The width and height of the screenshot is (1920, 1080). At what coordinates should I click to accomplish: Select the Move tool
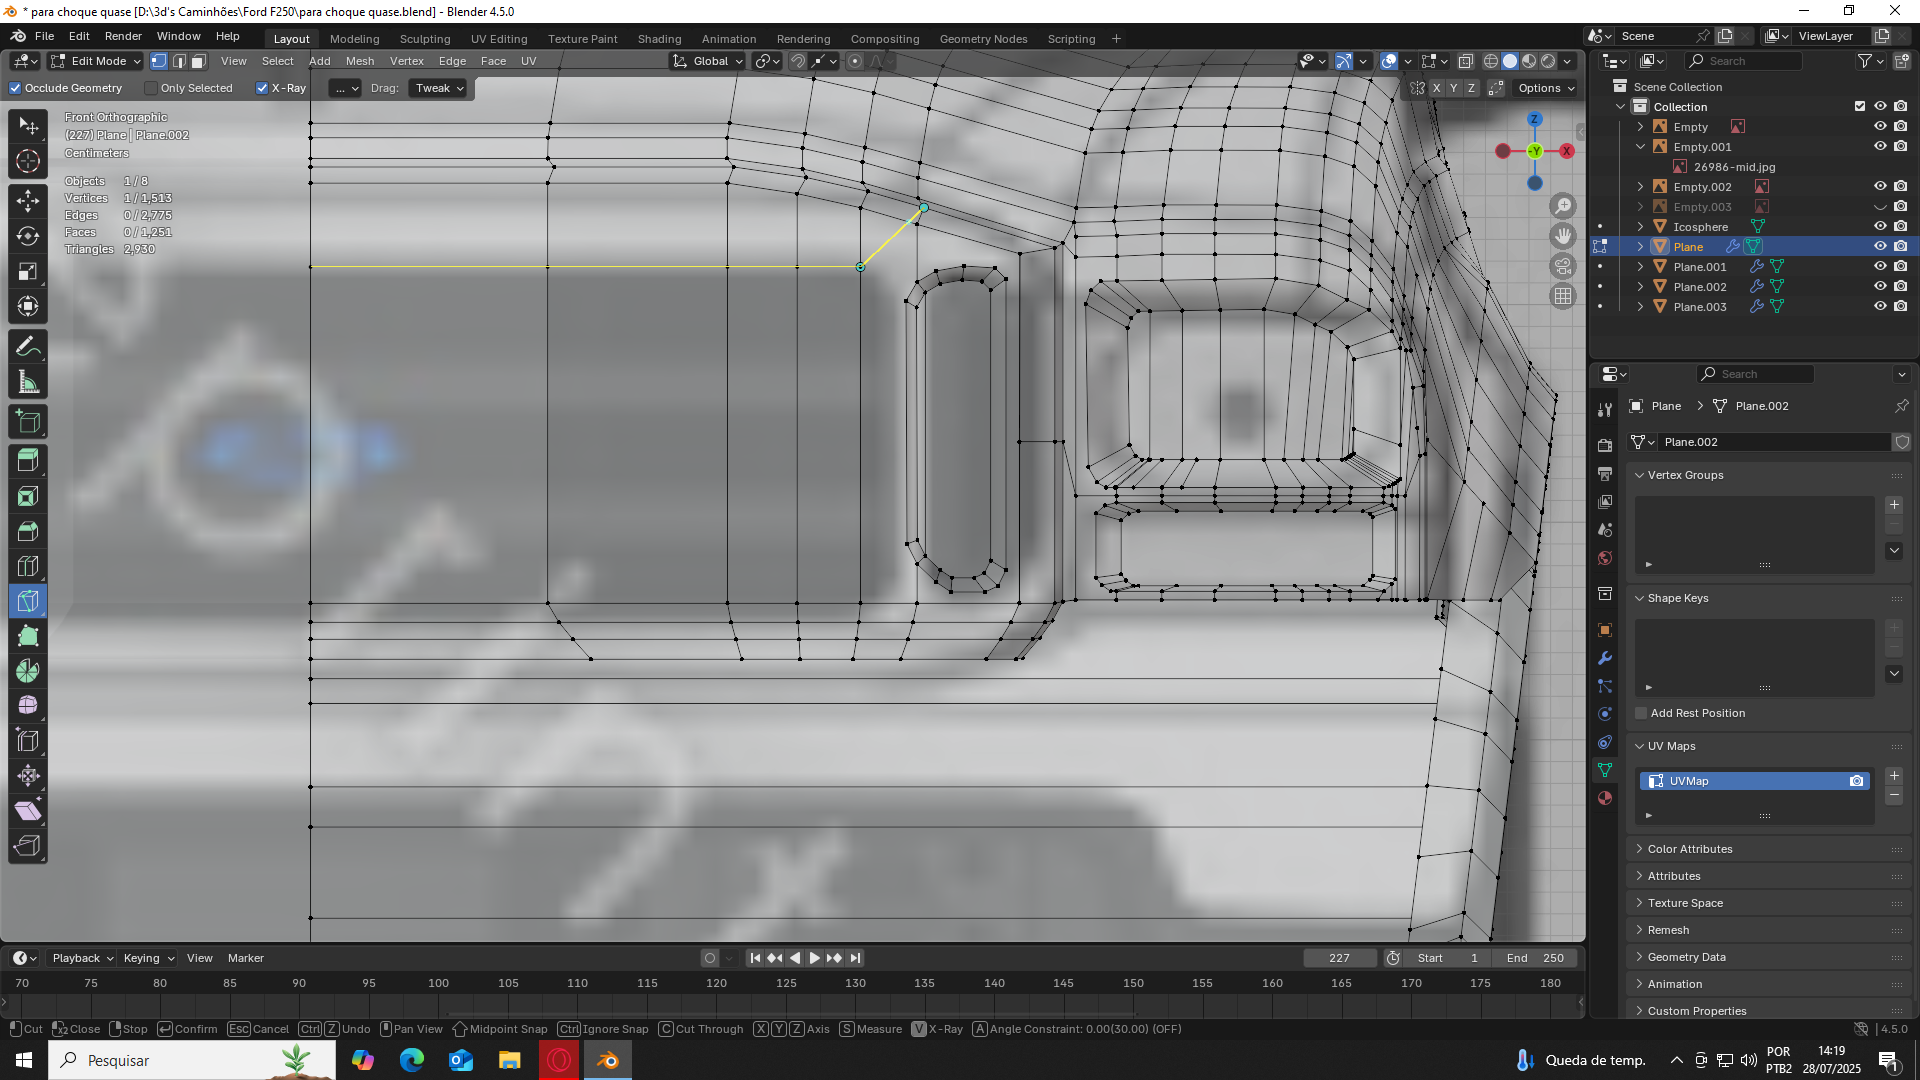pos(28,200)
